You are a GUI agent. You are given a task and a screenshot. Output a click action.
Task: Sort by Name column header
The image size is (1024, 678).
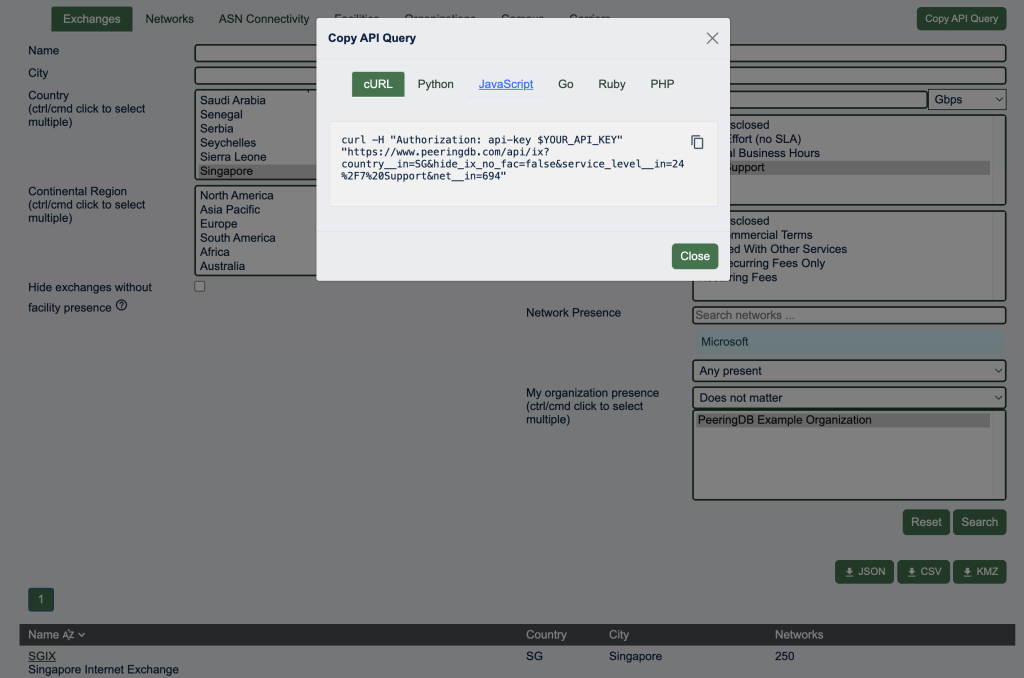coord(56,635)
